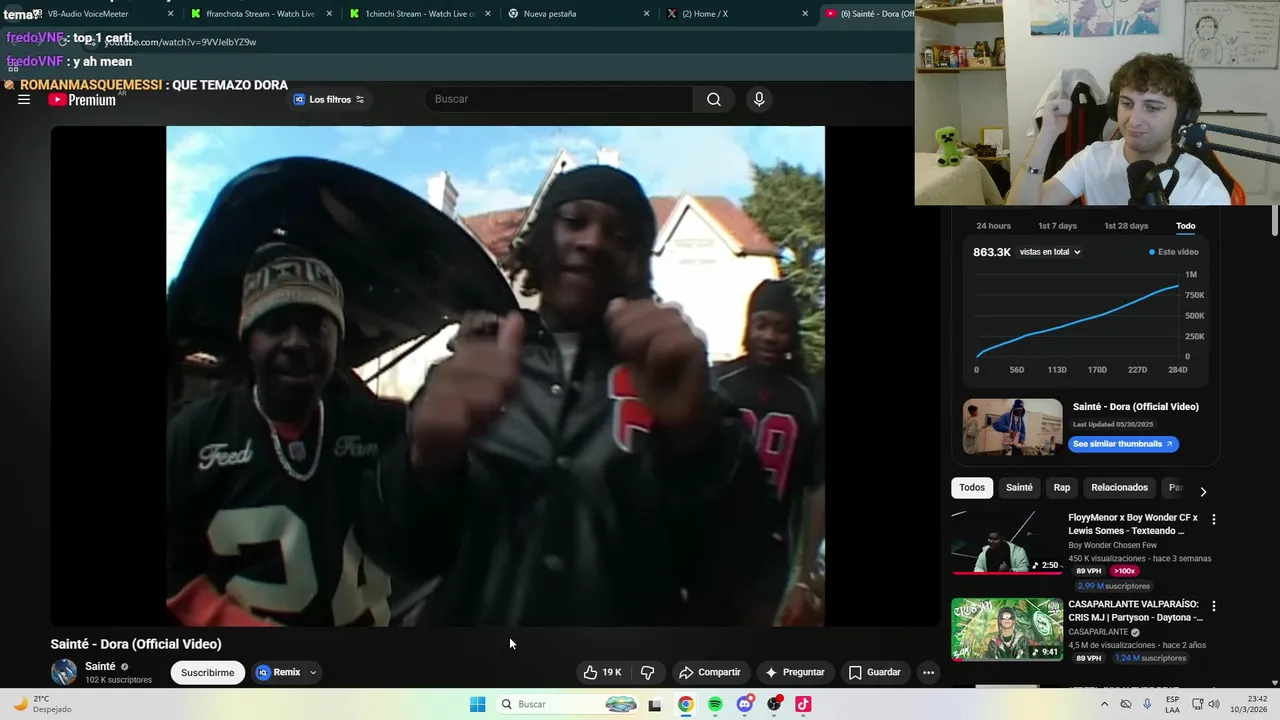This screenshot has width=1280, height=720.
Task: Open Los filtros options
Action: tap(329, 99)
